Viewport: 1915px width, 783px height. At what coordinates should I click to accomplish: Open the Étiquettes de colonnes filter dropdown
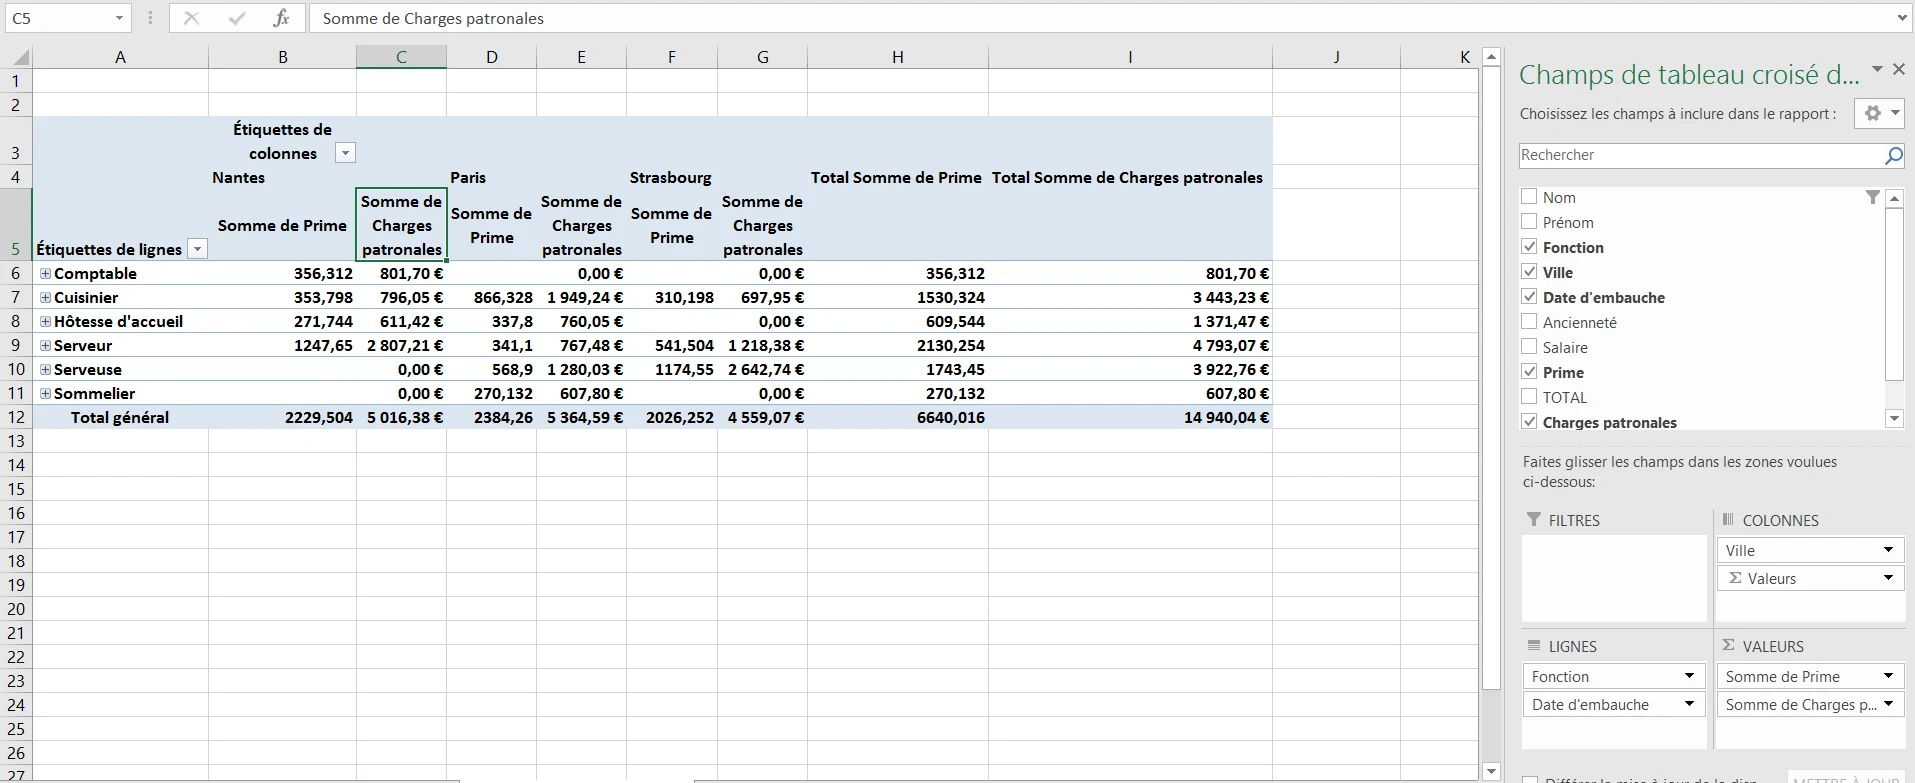[345, 153]
